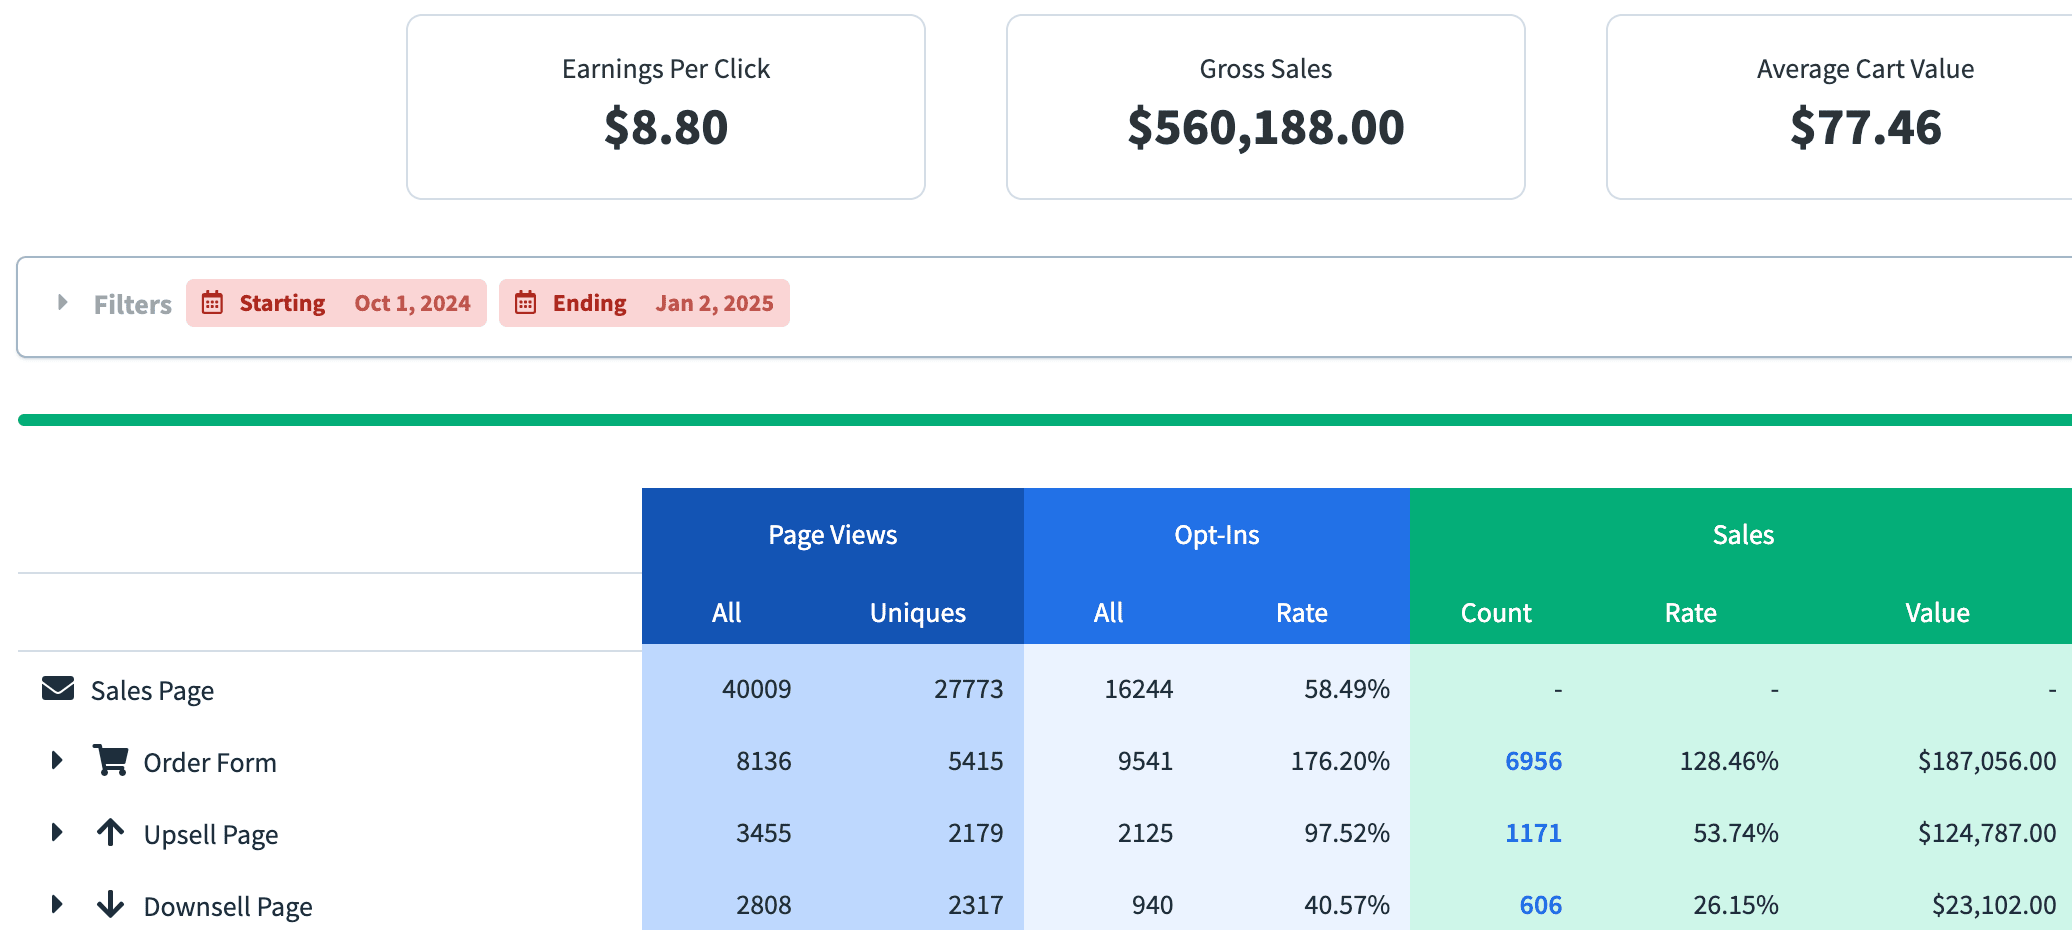
Task: Click the green progress bar
Action: (1044, 420)
